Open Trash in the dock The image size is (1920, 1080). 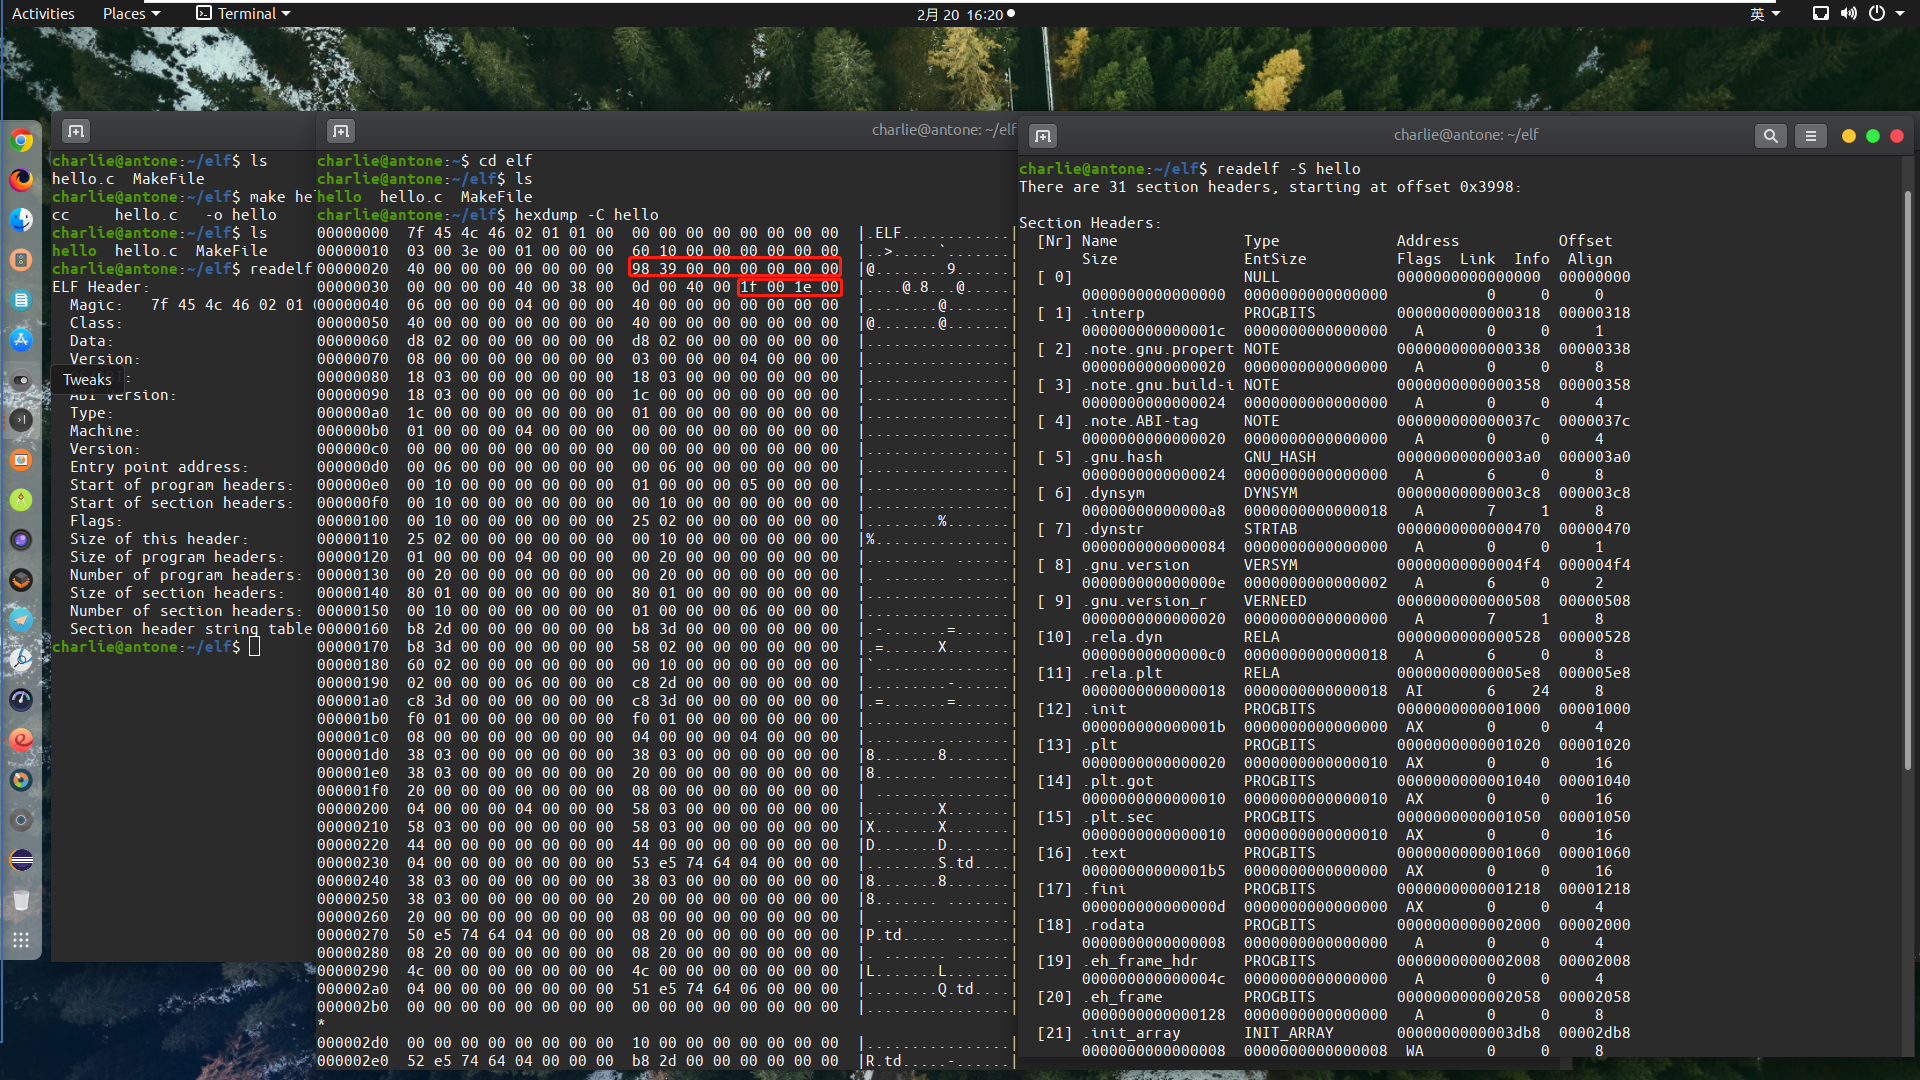click(x=21, y=901)
